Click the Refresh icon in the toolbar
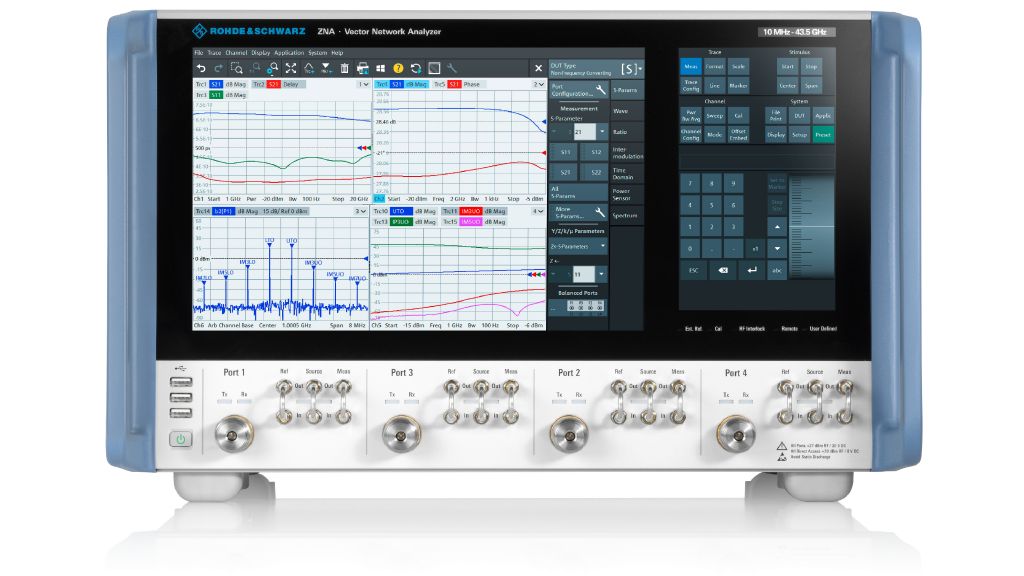 click(416, 68)
